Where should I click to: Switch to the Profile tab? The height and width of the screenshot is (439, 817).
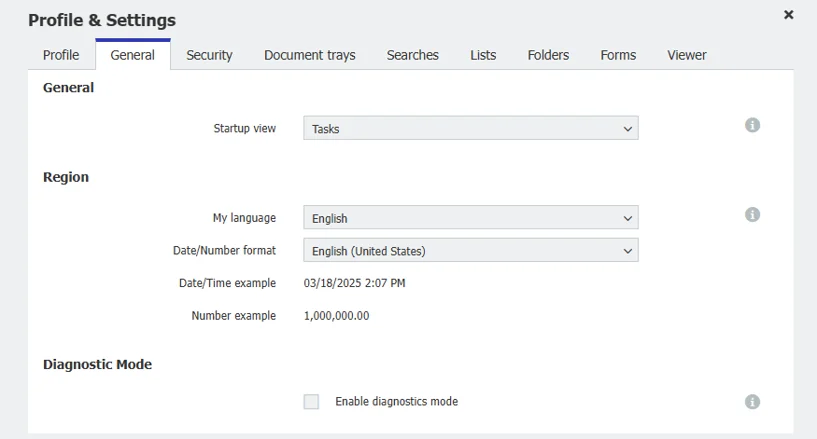pos(61,55)
